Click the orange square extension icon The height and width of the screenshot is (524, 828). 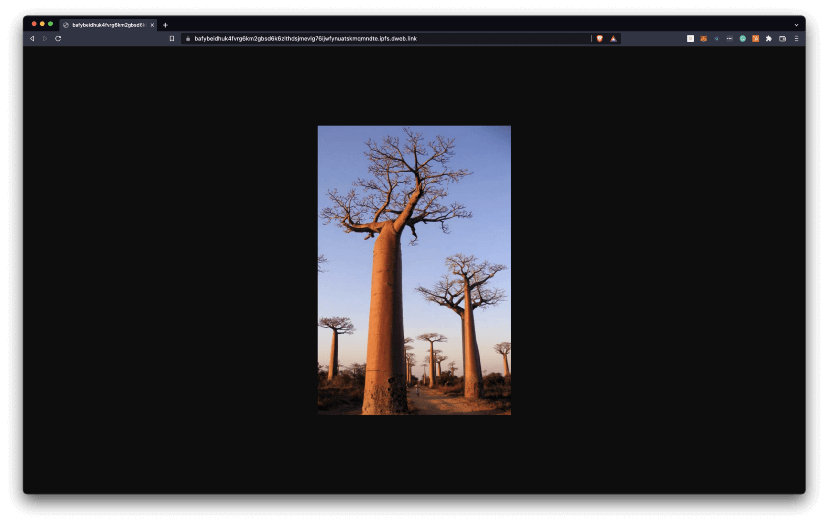click(x=756, y=38)
